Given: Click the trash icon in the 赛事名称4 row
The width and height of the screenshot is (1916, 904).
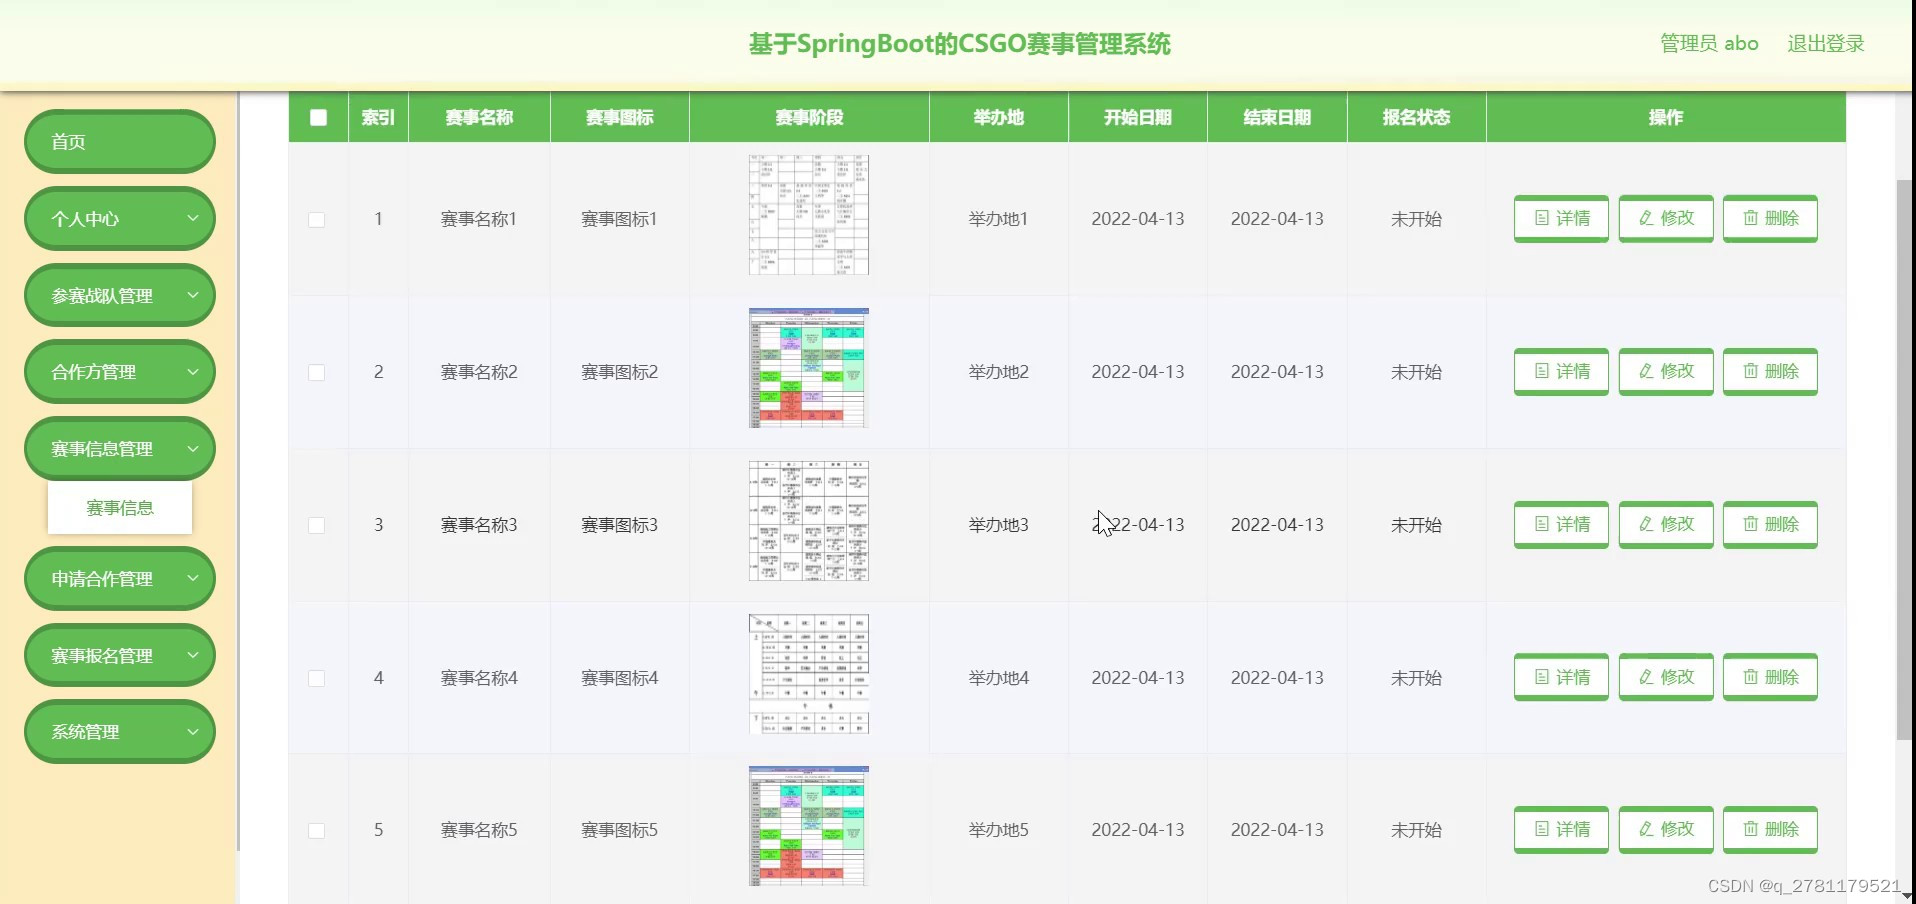Looking at the screenshot, I should coord(1750,677).
